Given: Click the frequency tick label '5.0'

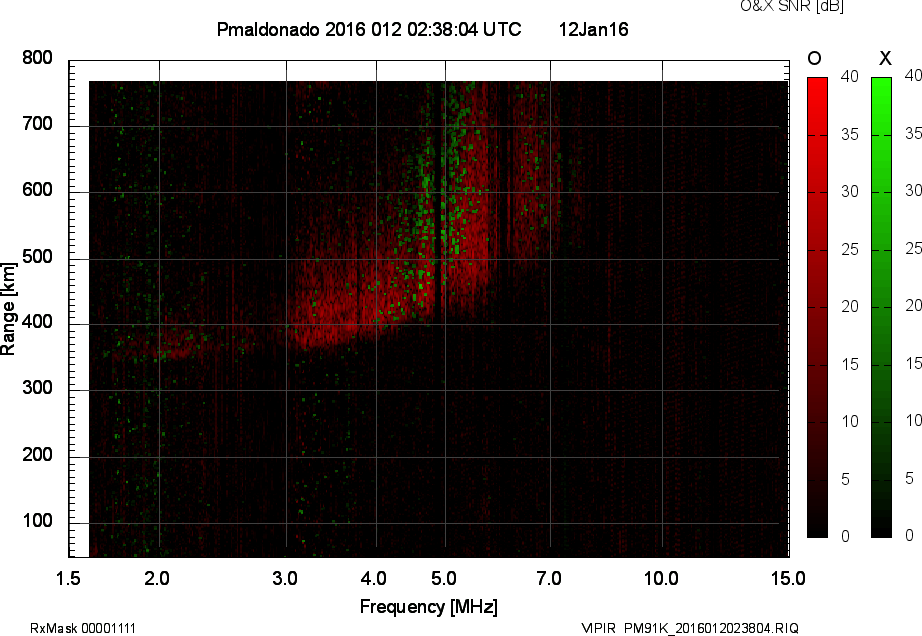Looking at the screenshot, I should [x=444, y=578].
